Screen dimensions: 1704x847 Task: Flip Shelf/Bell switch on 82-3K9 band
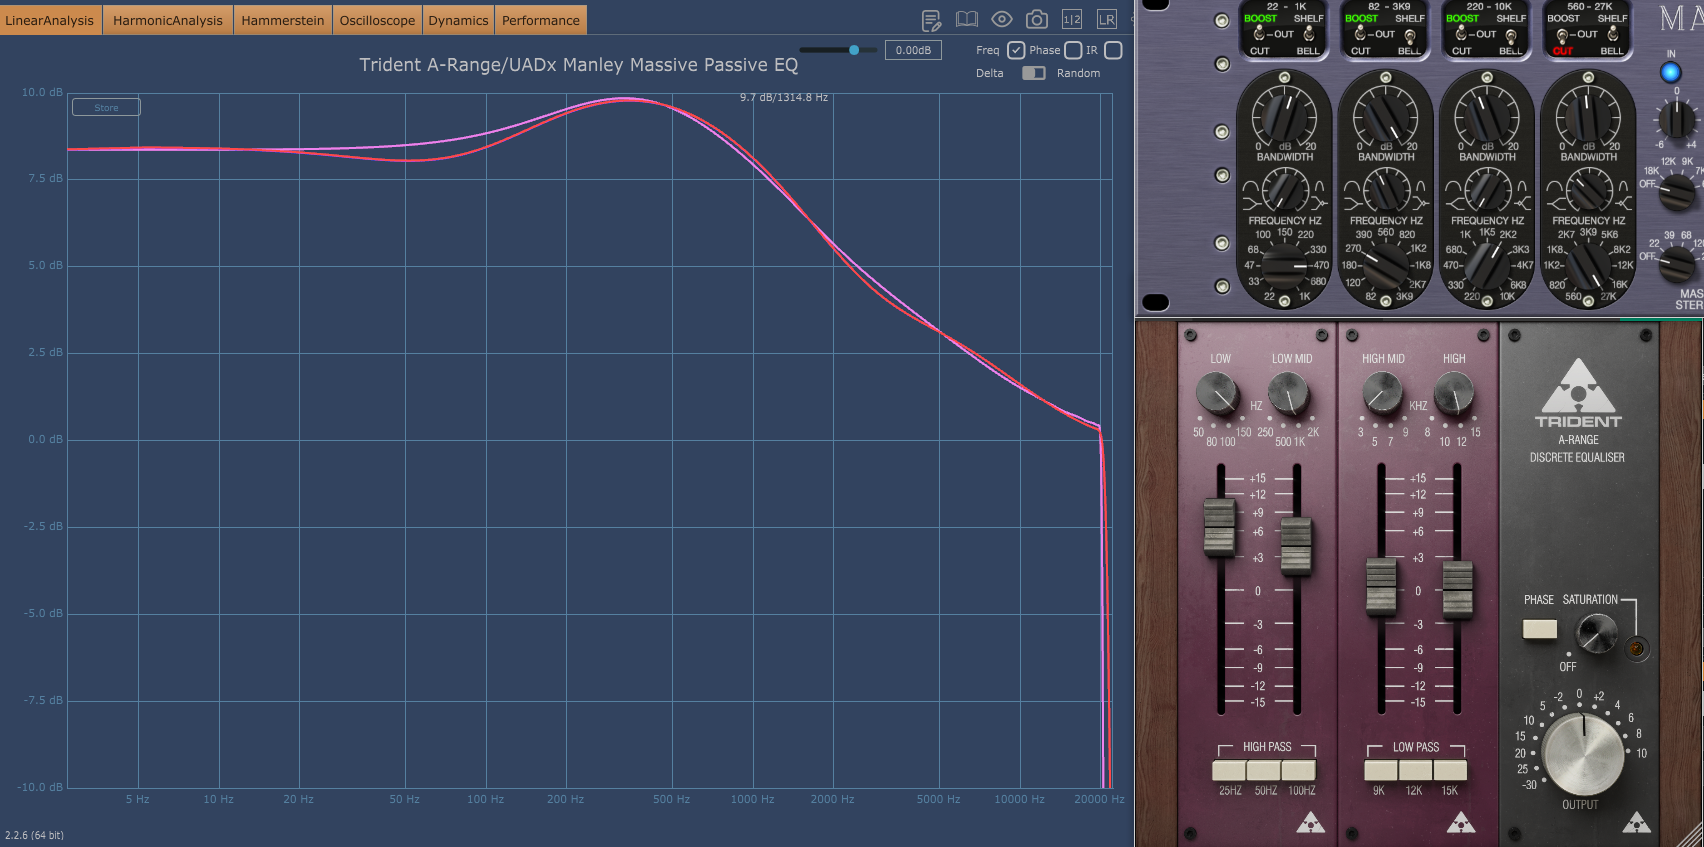point(1409,36)
